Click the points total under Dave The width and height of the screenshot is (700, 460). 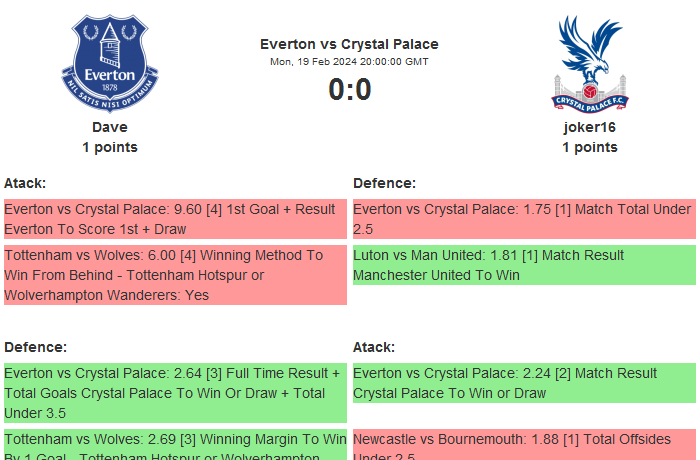point(110,147)
